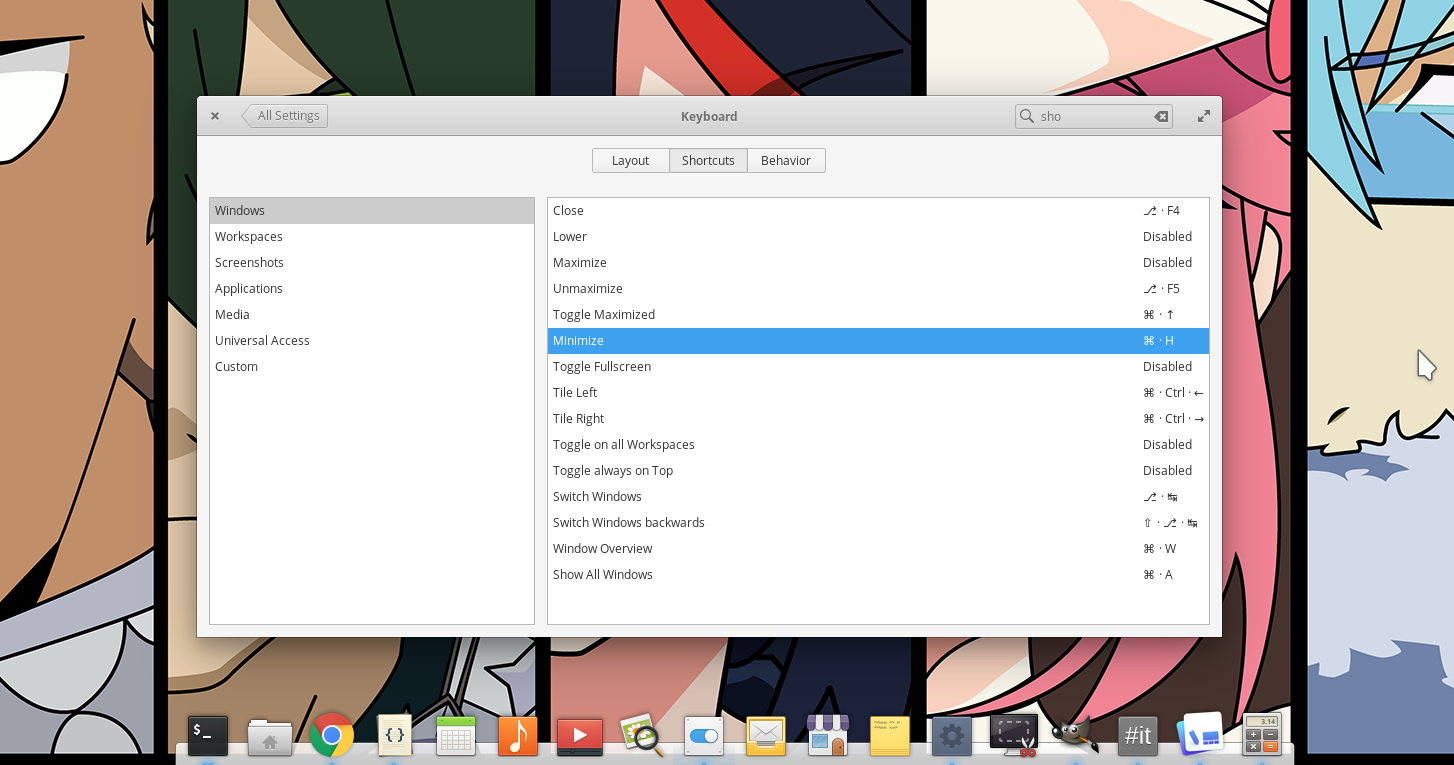
Task: Select the Switch Windows shortcut row
Action: (878, 496)
